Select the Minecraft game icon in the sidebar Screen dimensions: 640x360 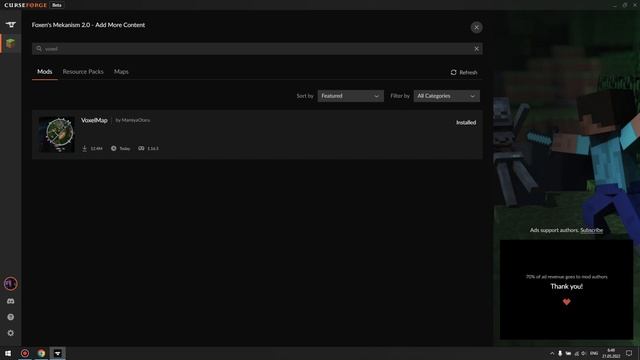[x=11, y=43]
